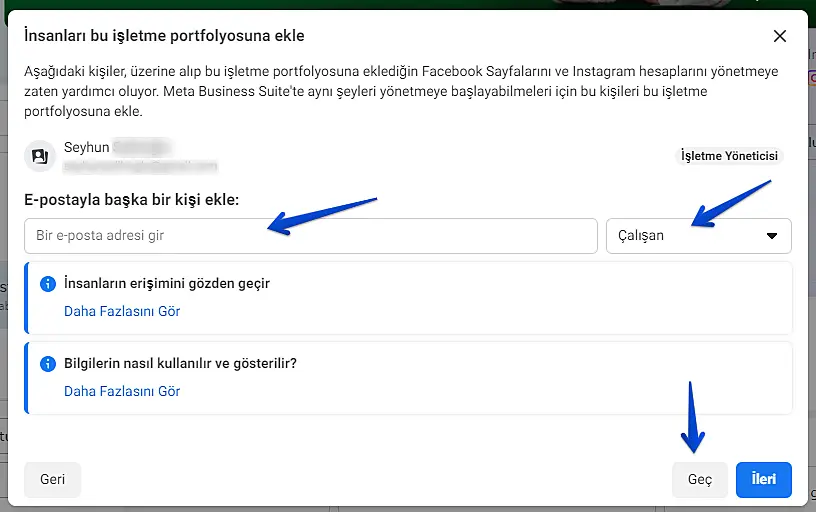Click info icon beside İnsanların erişimini gözden geçir
The width and height of the screenshot is (816, 512).
[47, 284]
